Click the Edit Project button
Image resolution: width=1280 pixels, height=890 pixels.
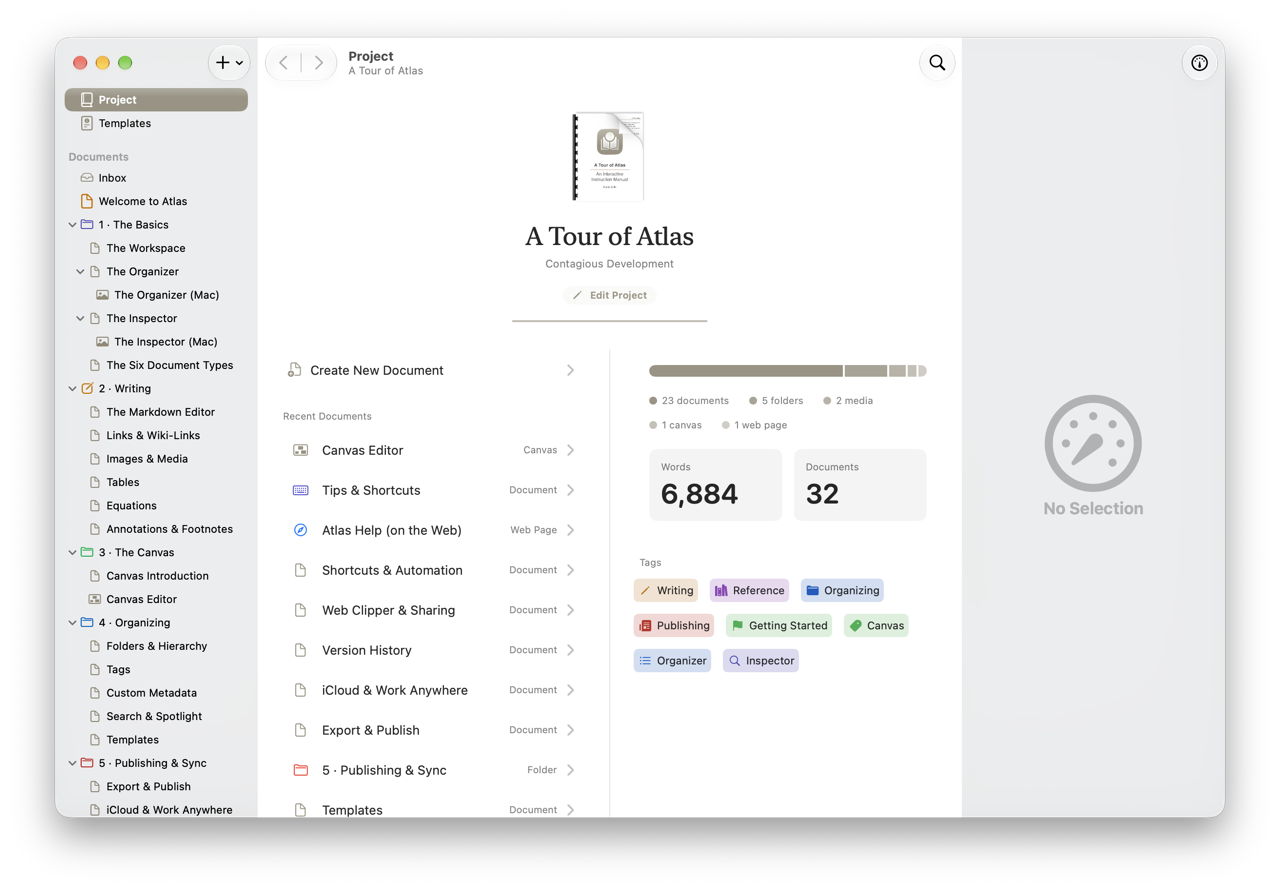click(x=609, y=295)
